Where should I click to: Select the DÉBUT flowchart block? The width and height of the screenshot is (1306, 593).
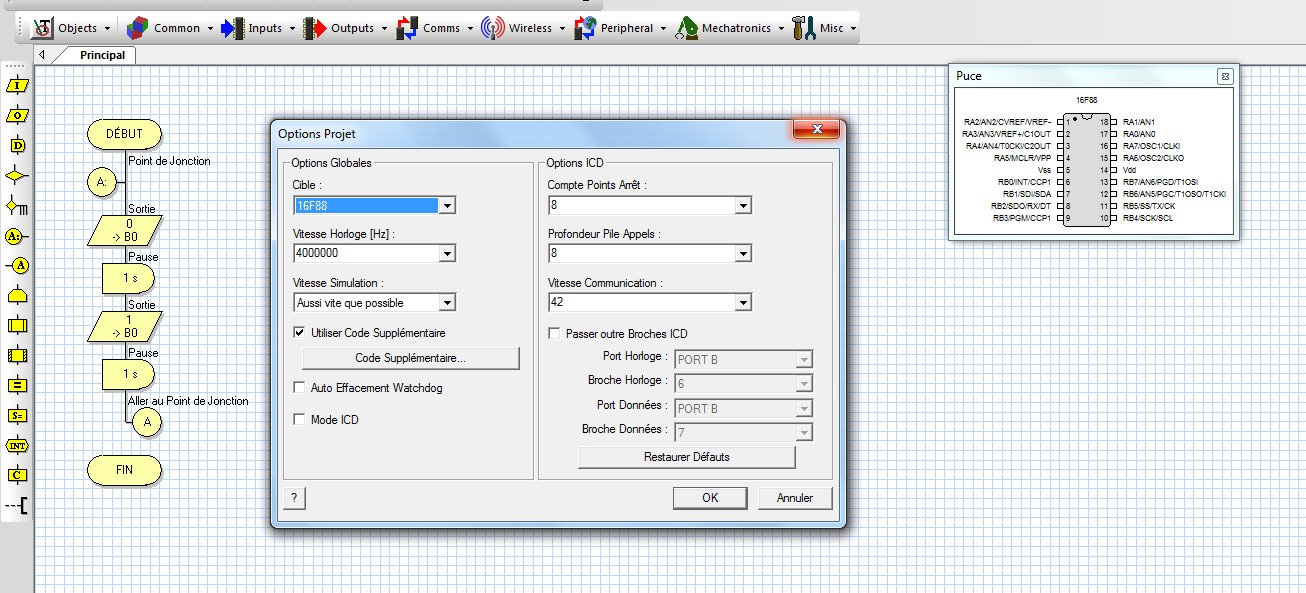coord(124,134)
